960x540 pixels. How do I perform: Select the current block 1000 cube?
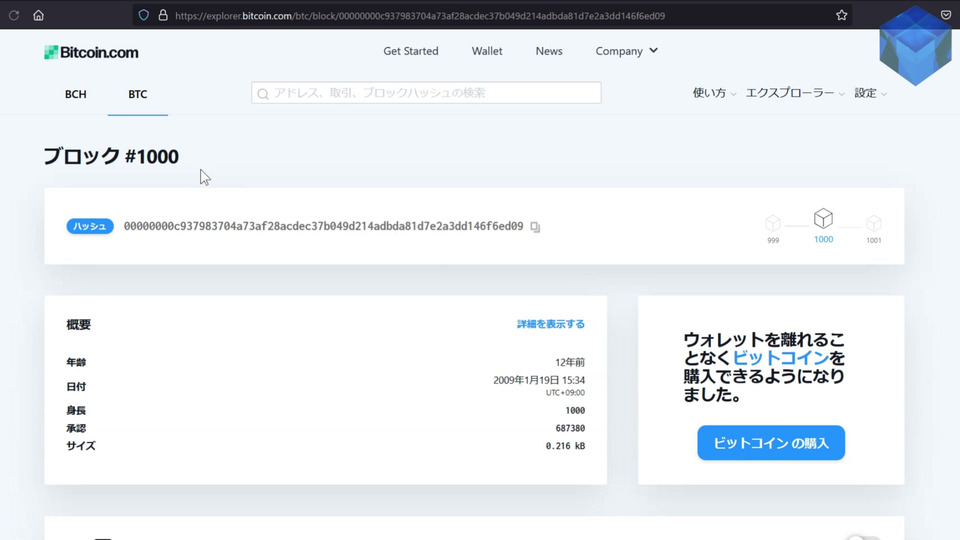[823, 218]
